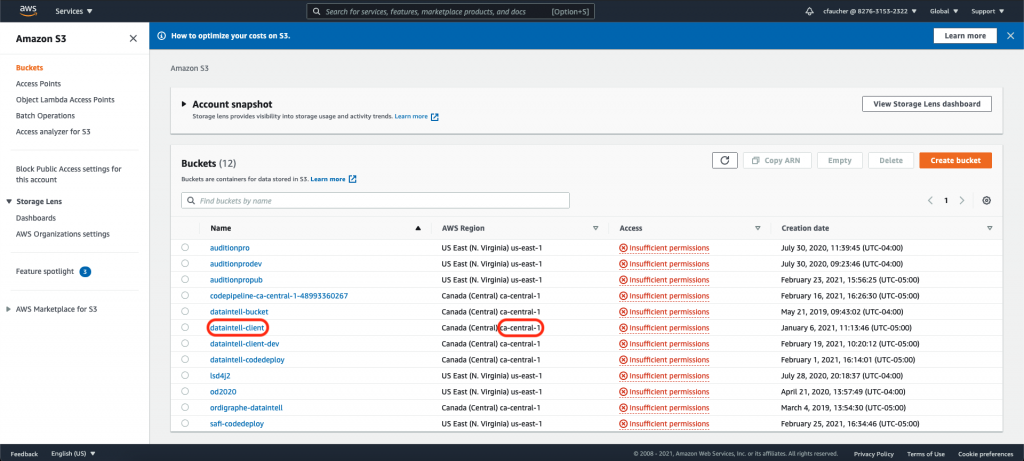Open Batch Operations in the sidebar
Screen dimensions: 1024x461
[x=45, y=116]
